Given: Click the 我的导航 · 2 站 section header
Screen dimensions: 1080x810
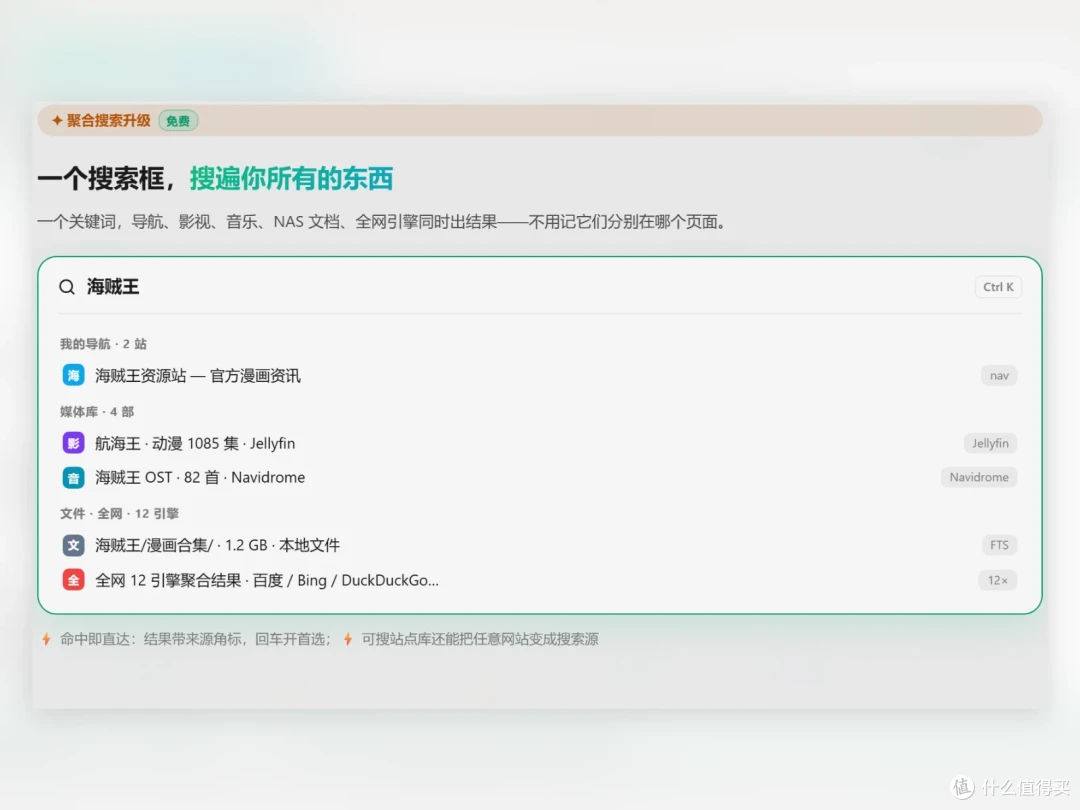Looking at the screenshot, I should coord(103,344).
